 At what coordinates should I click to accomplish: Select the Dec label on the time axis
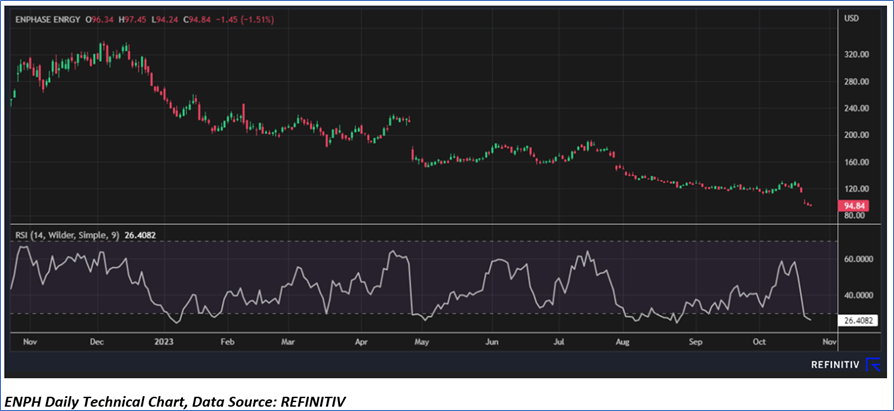pyautogui.click(x=97, y=341)
